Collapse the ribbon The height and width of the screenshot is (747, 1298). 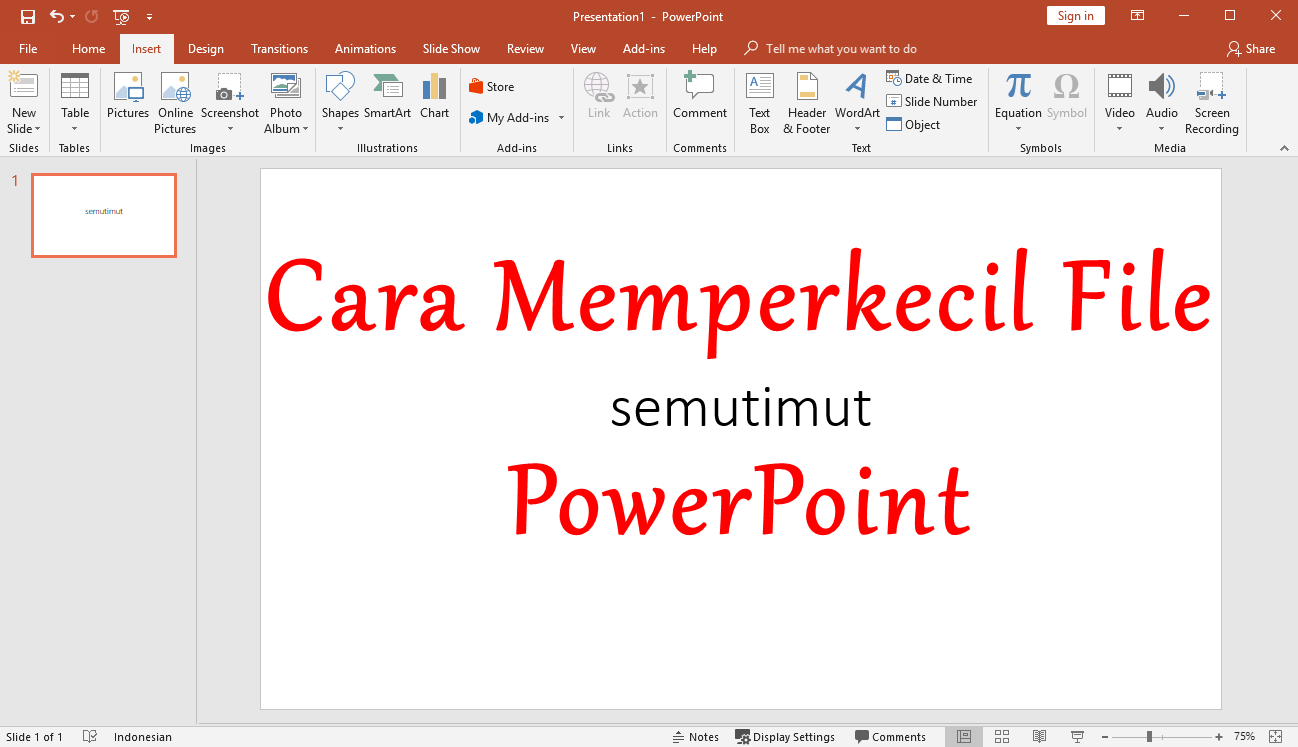pyautogui.click(x=1284, y=148)
